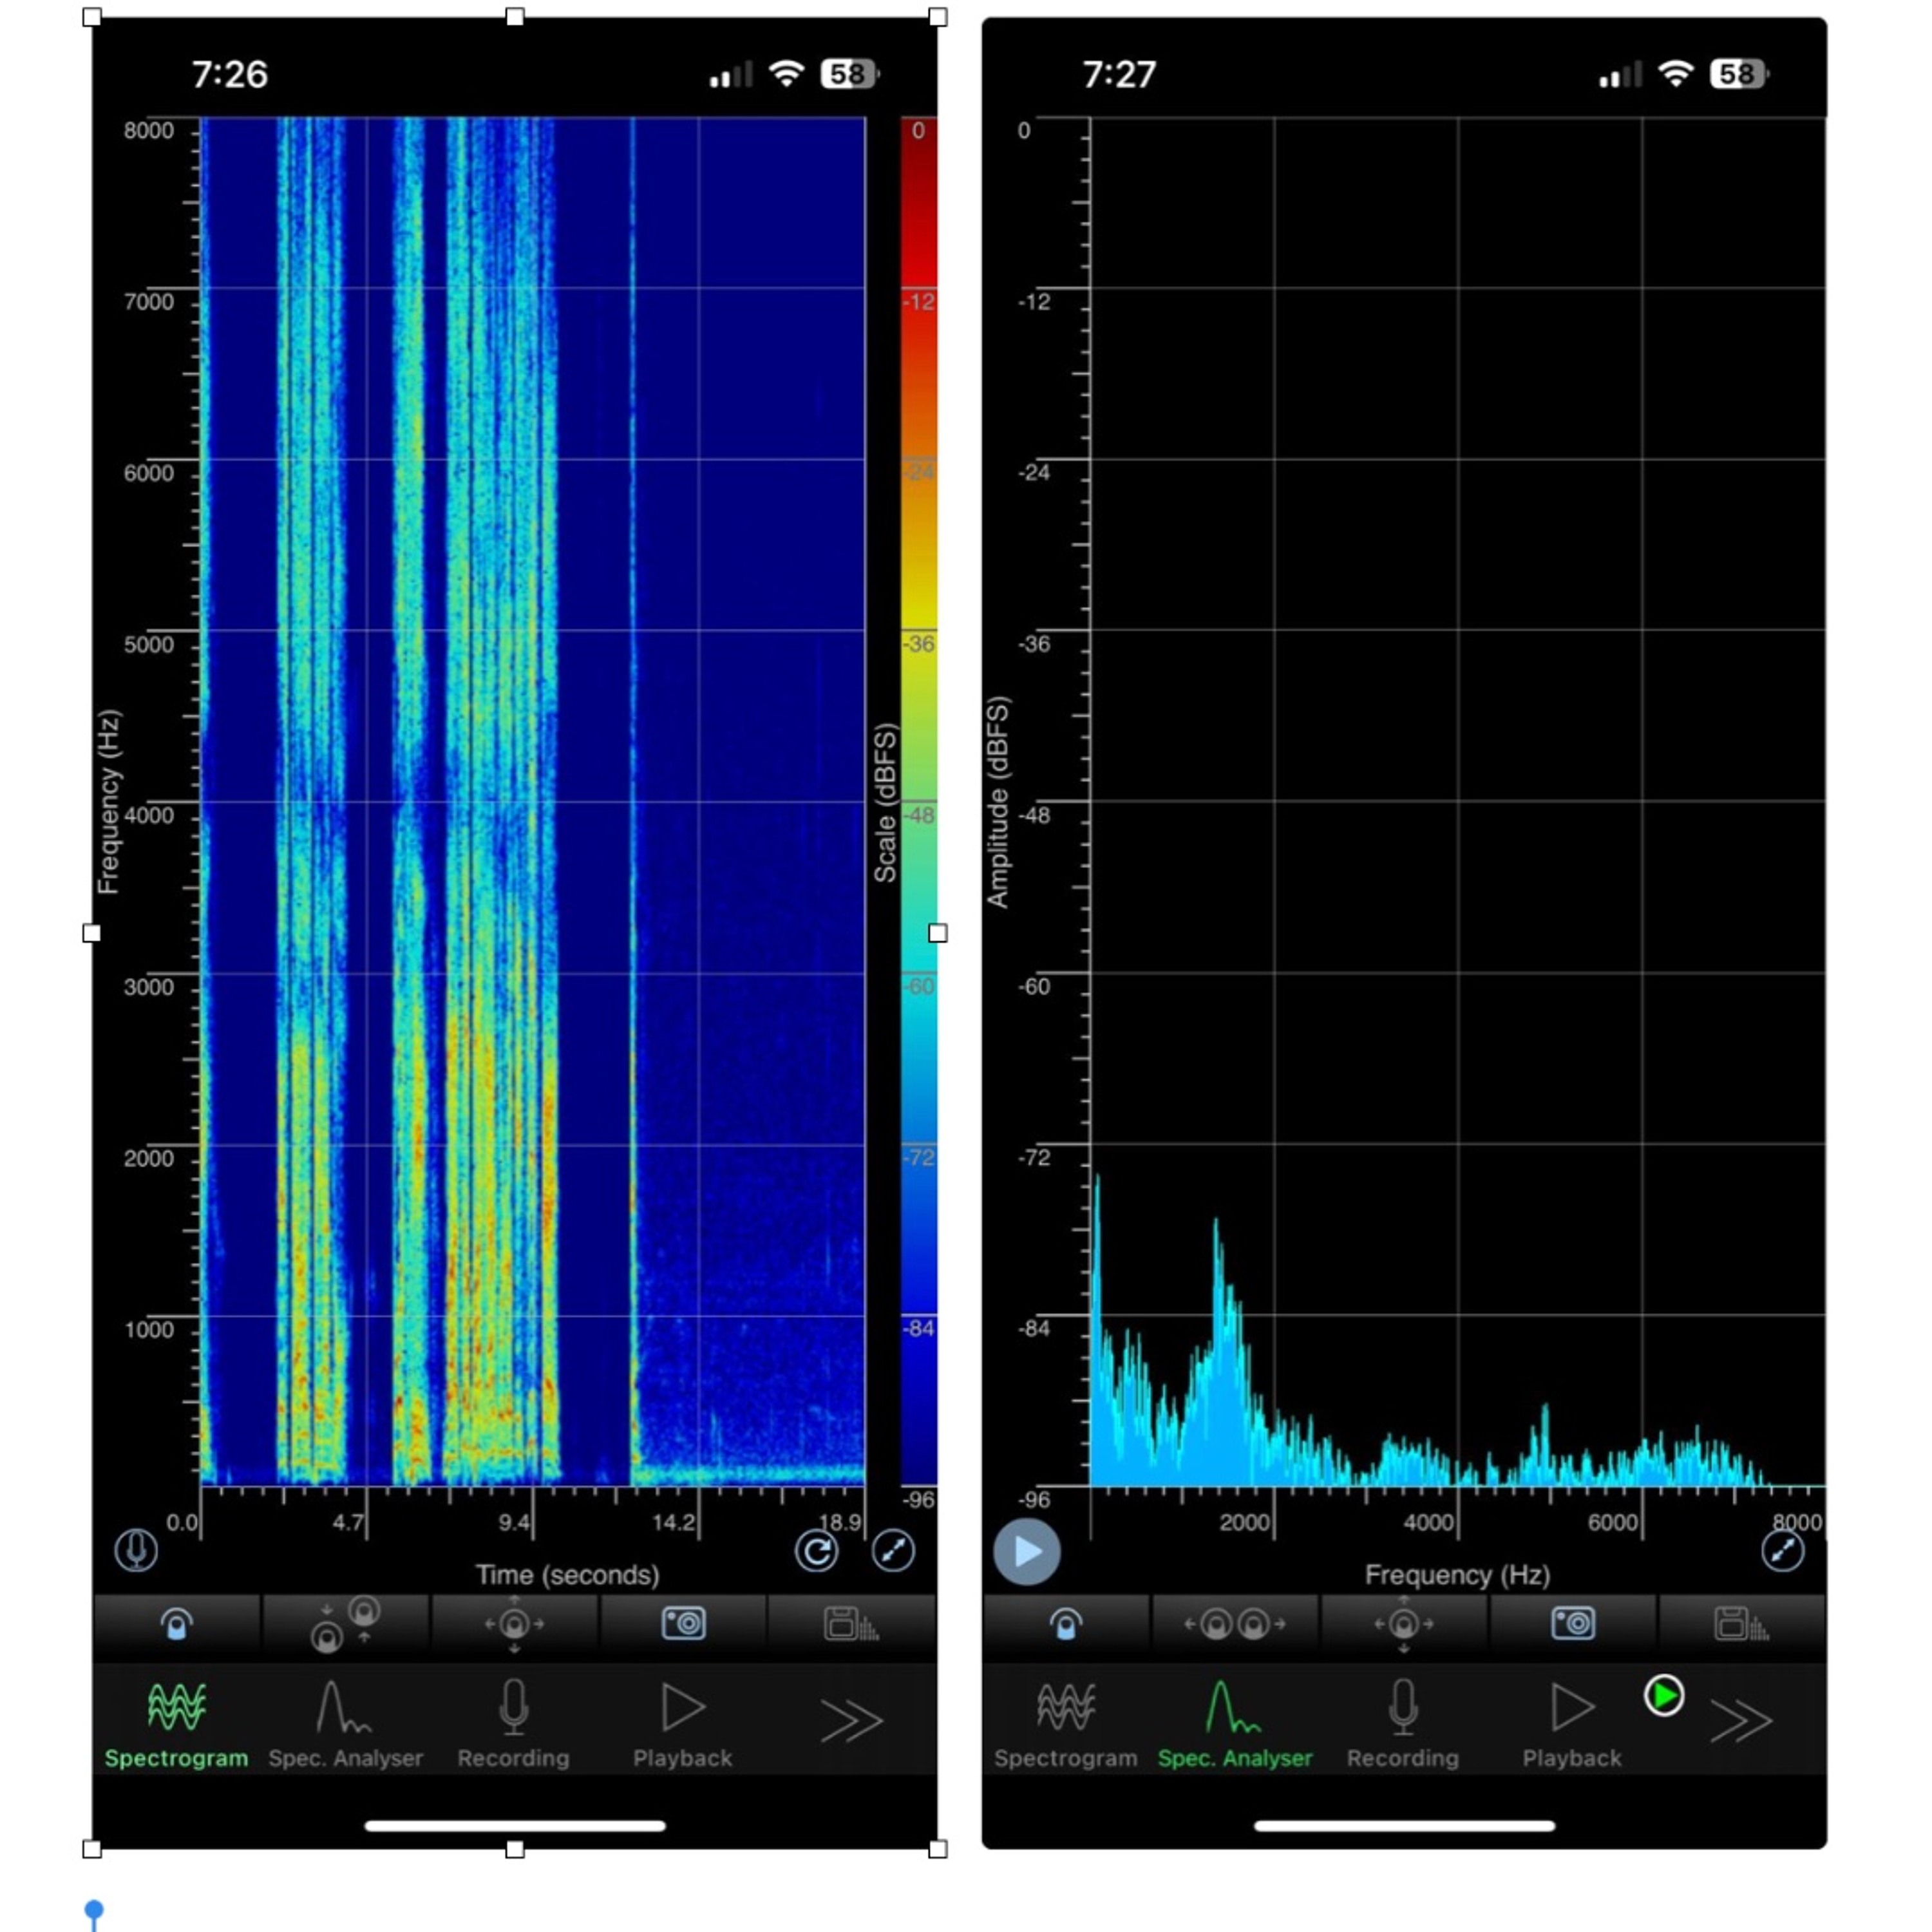
Task: Expand more tabs chevron in right screenshot
Action: pyautogui.click(x=1741, y=1720)
